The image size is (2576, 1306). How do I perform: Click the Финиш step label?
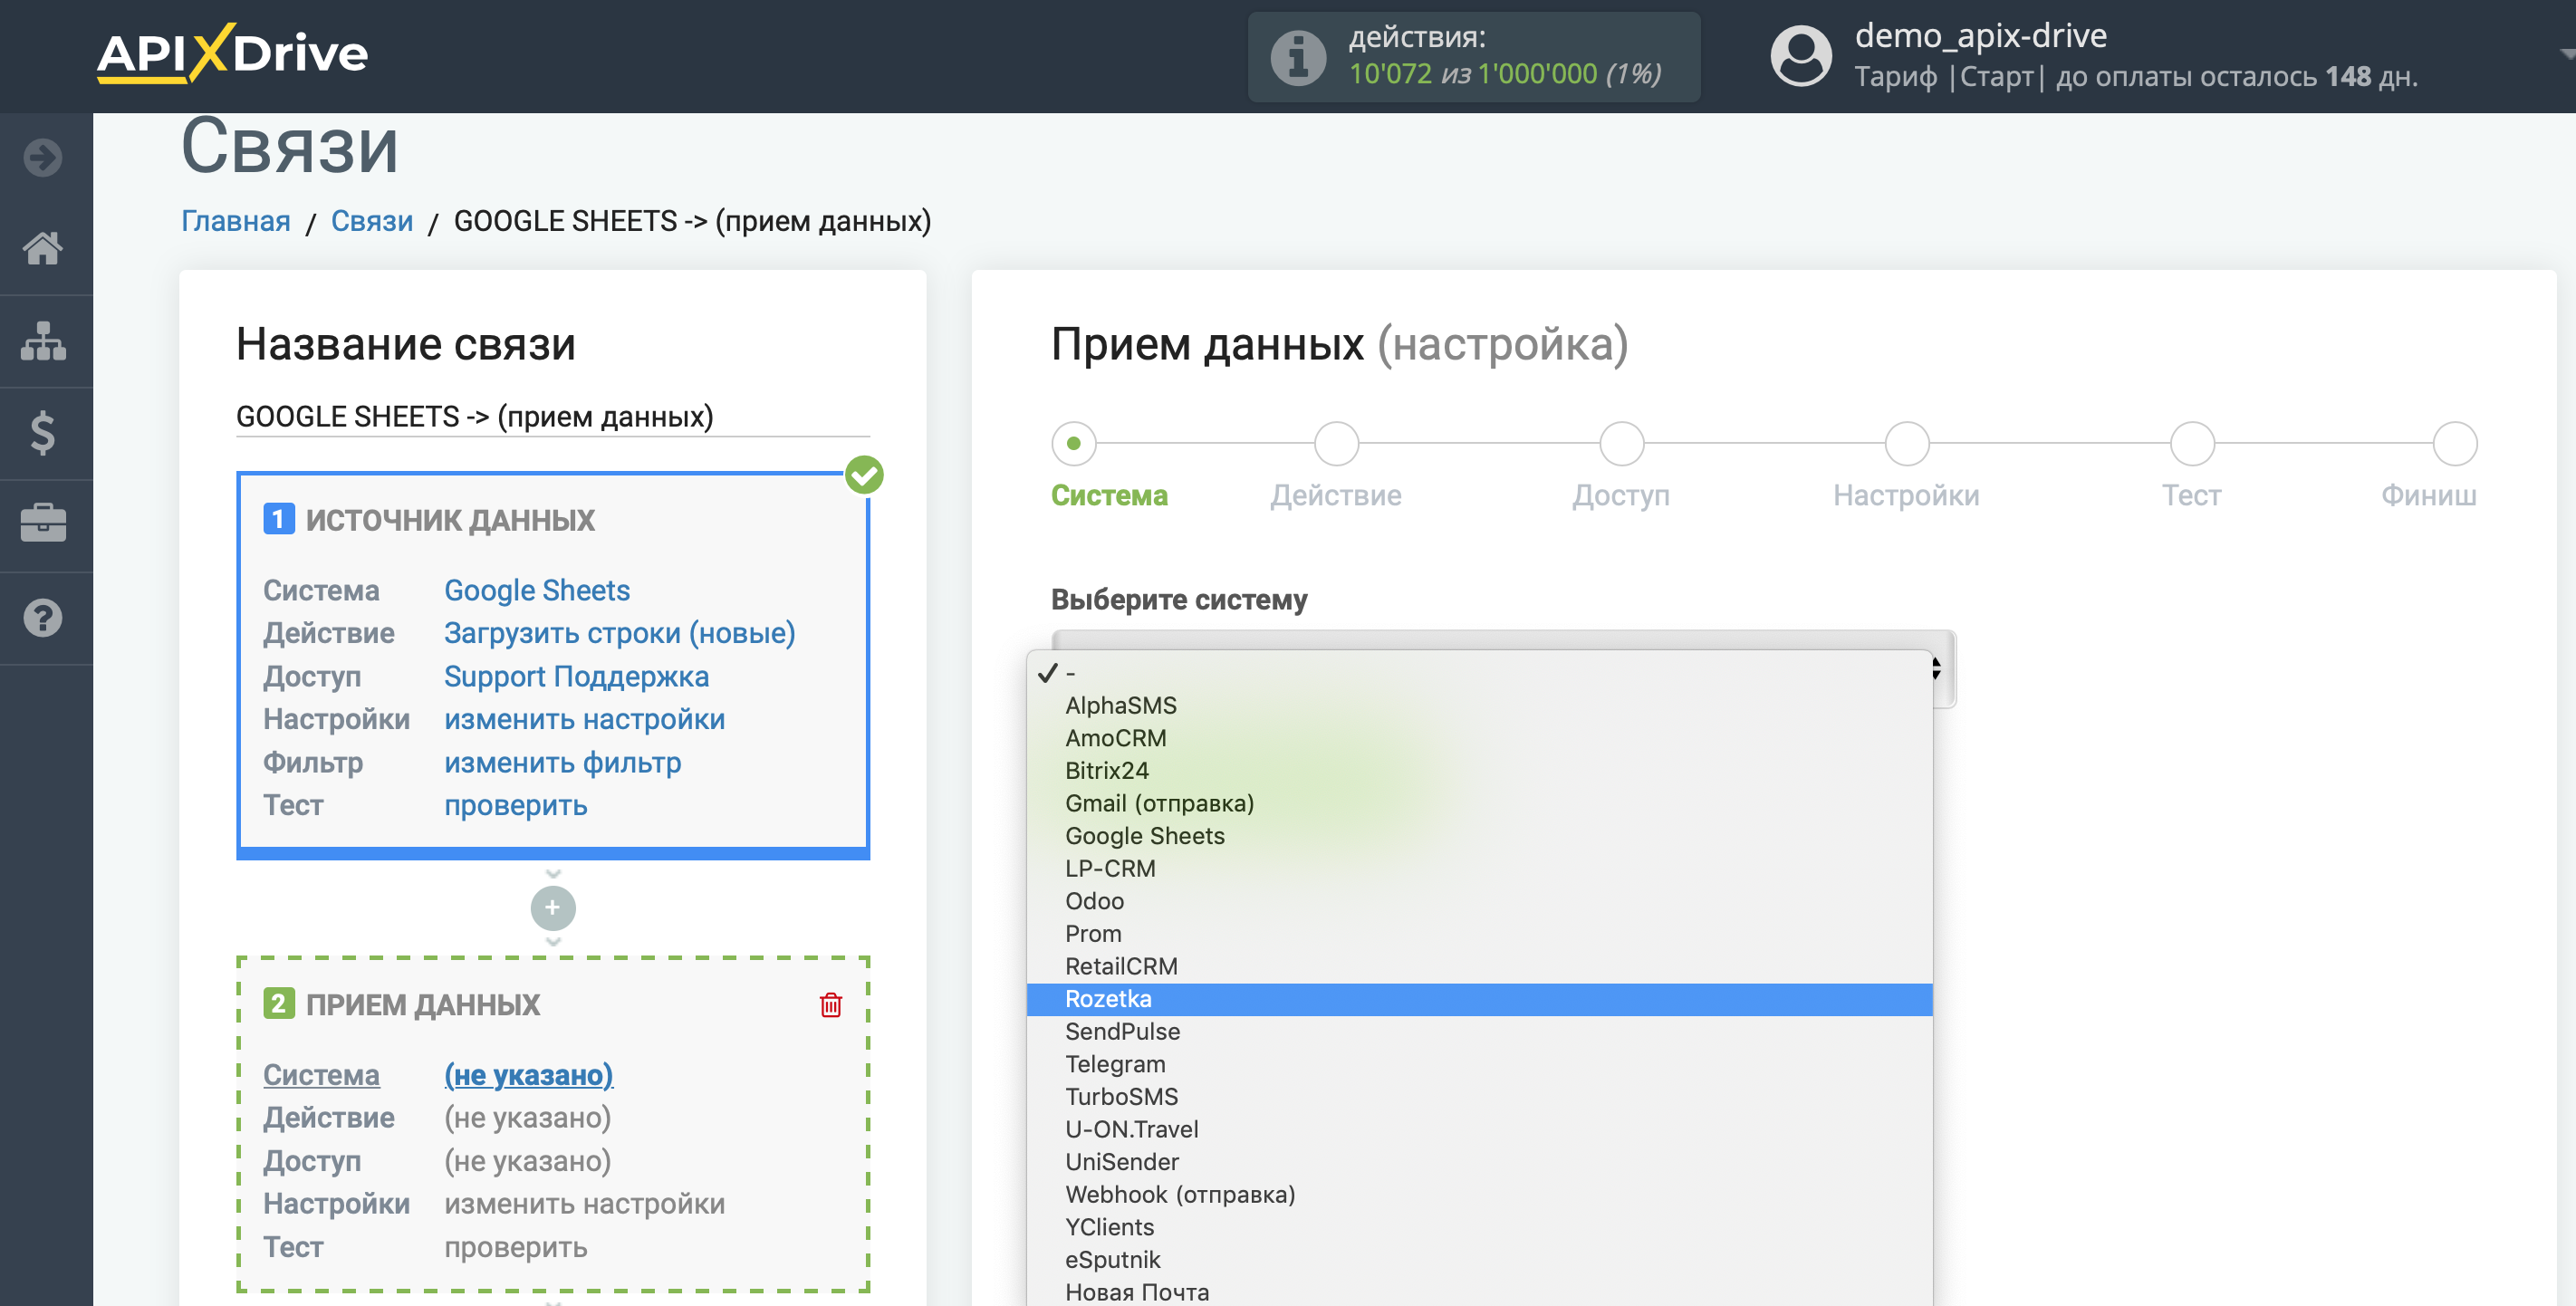click(x=2429, y=495)
